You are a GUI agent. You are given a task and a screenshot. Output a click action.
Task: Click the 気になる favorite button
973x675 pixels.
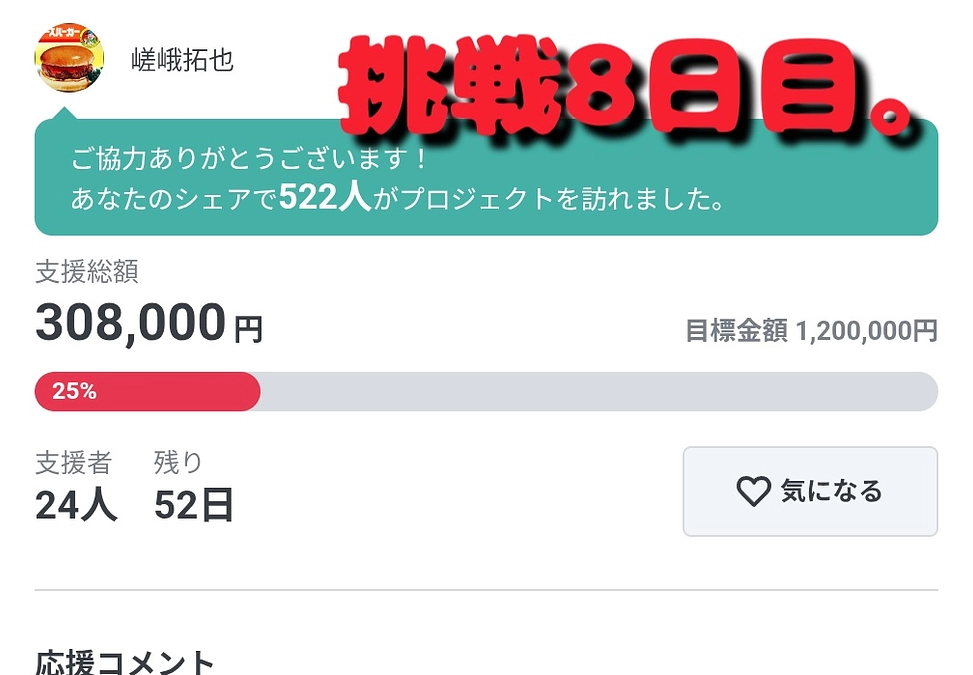(810, 492)
